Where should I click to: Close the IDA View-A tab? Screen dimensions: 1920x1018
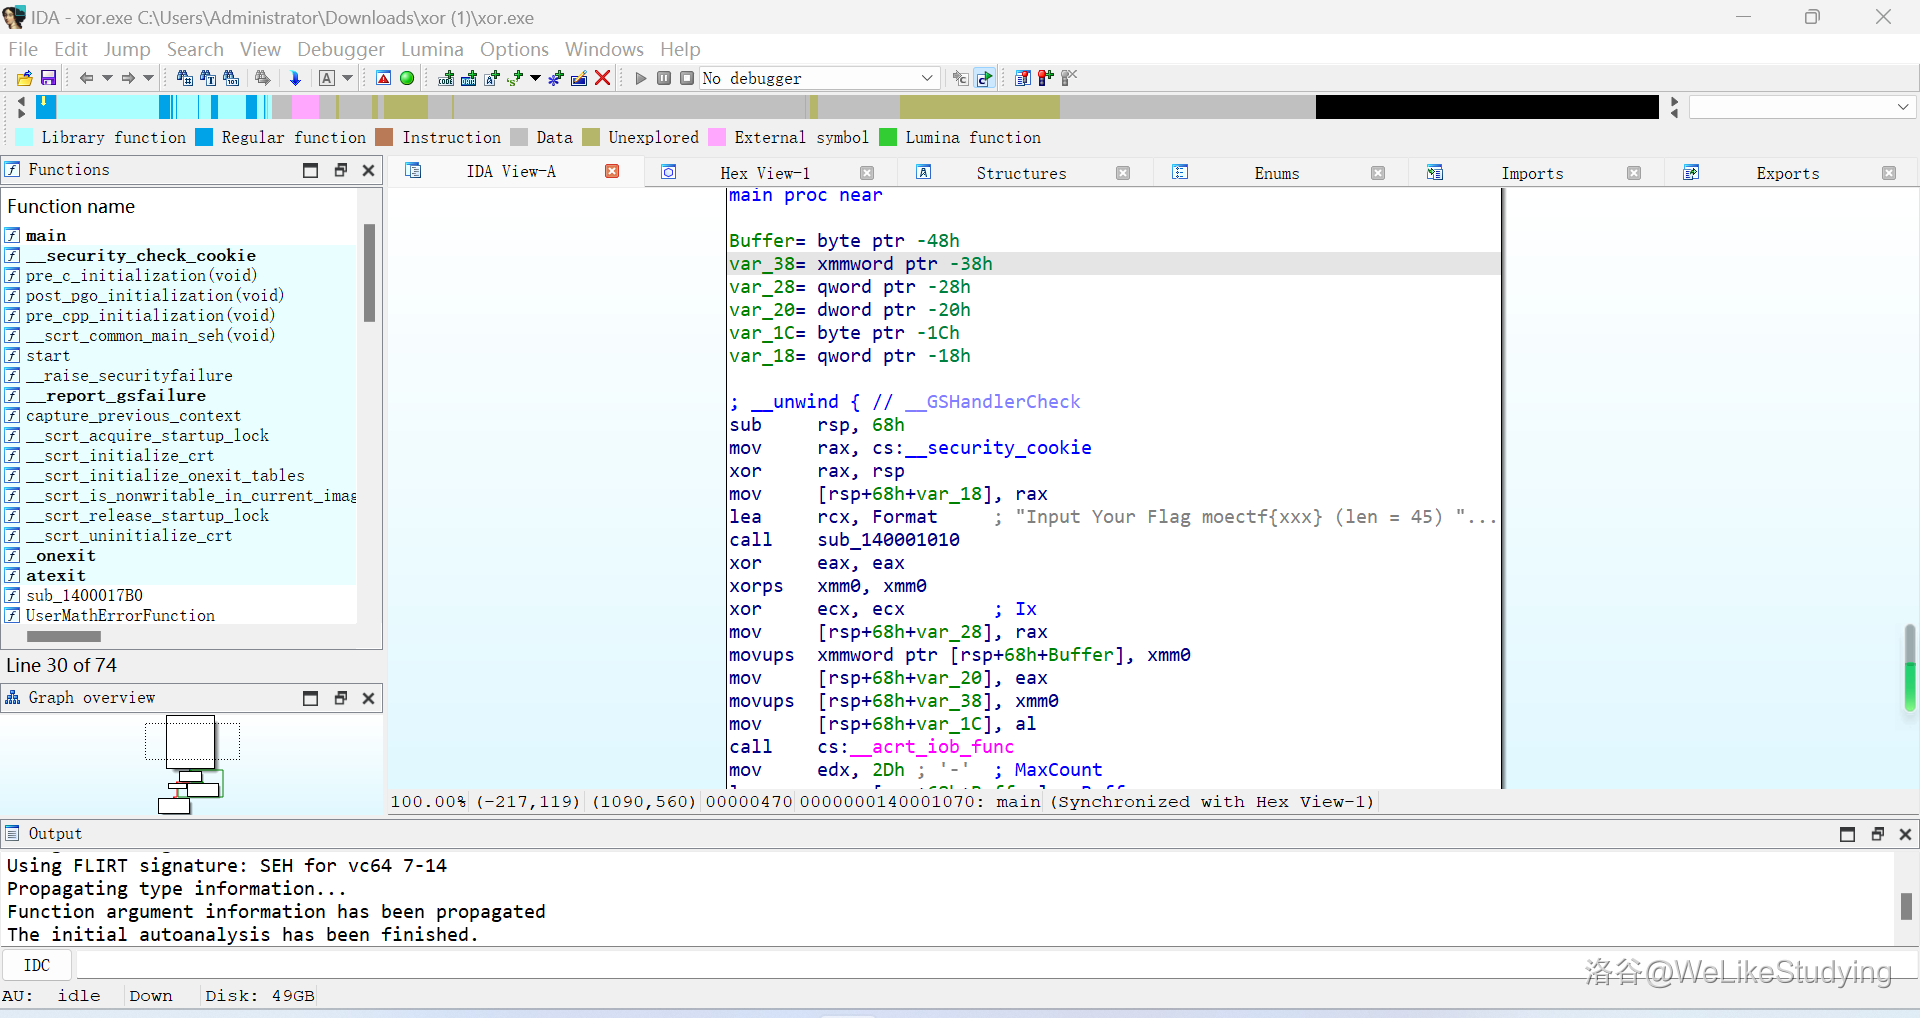(612, 172)
